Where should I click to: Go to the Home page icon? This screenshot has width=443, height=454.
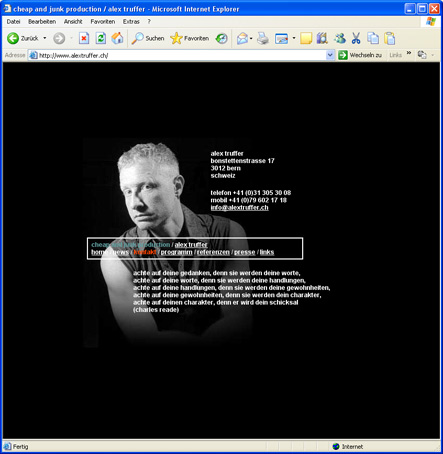point(117,38)
